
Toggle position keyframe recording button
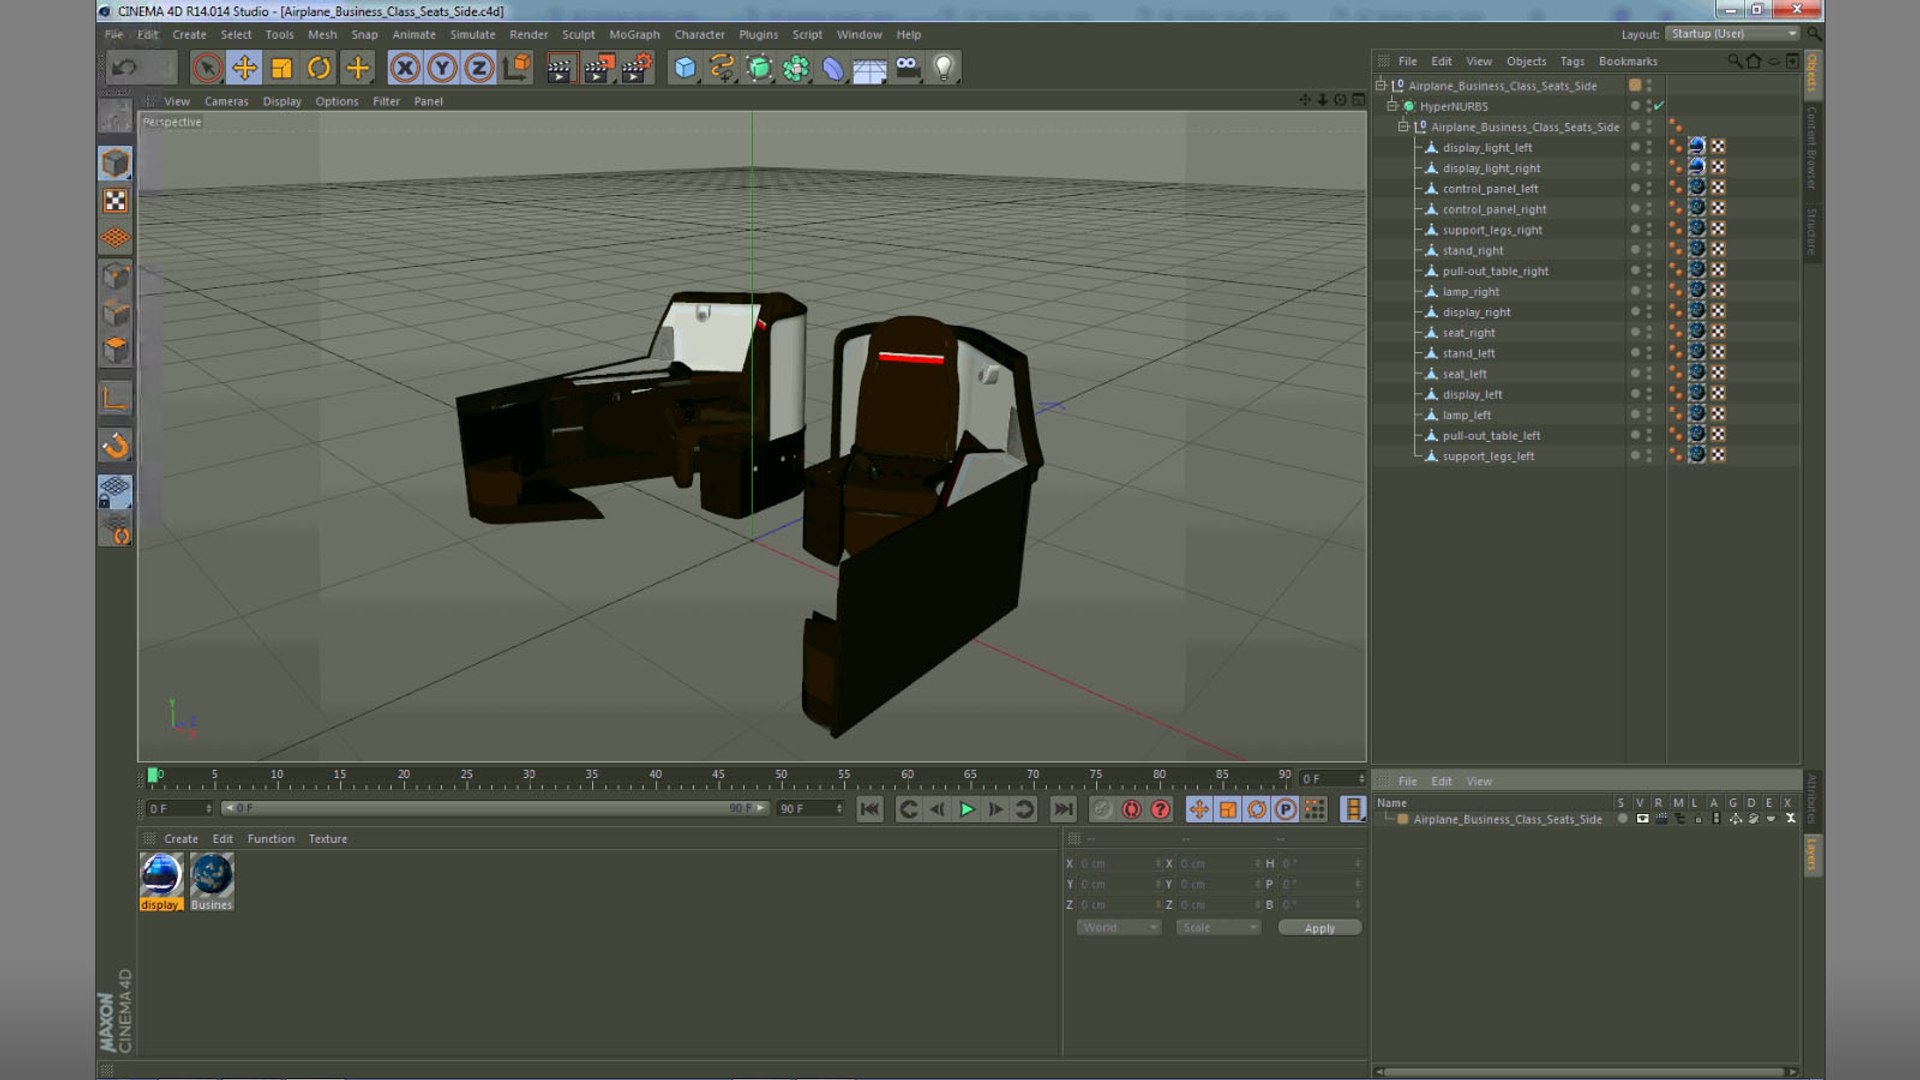point(1199,809)
